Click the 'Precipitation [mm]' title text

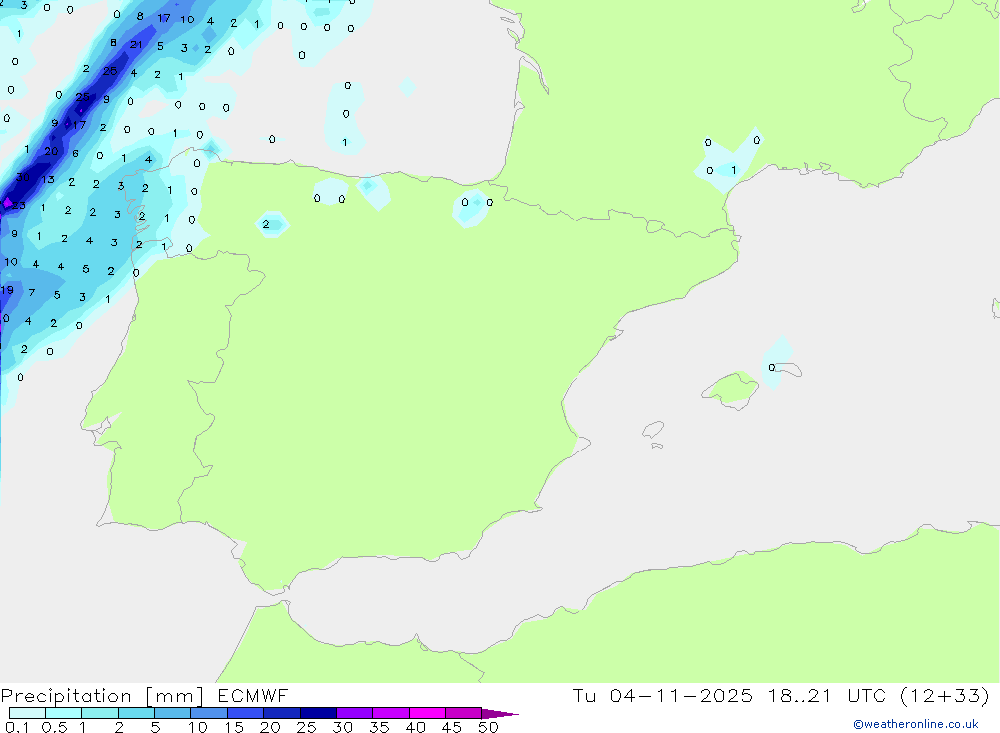(102, 696)
